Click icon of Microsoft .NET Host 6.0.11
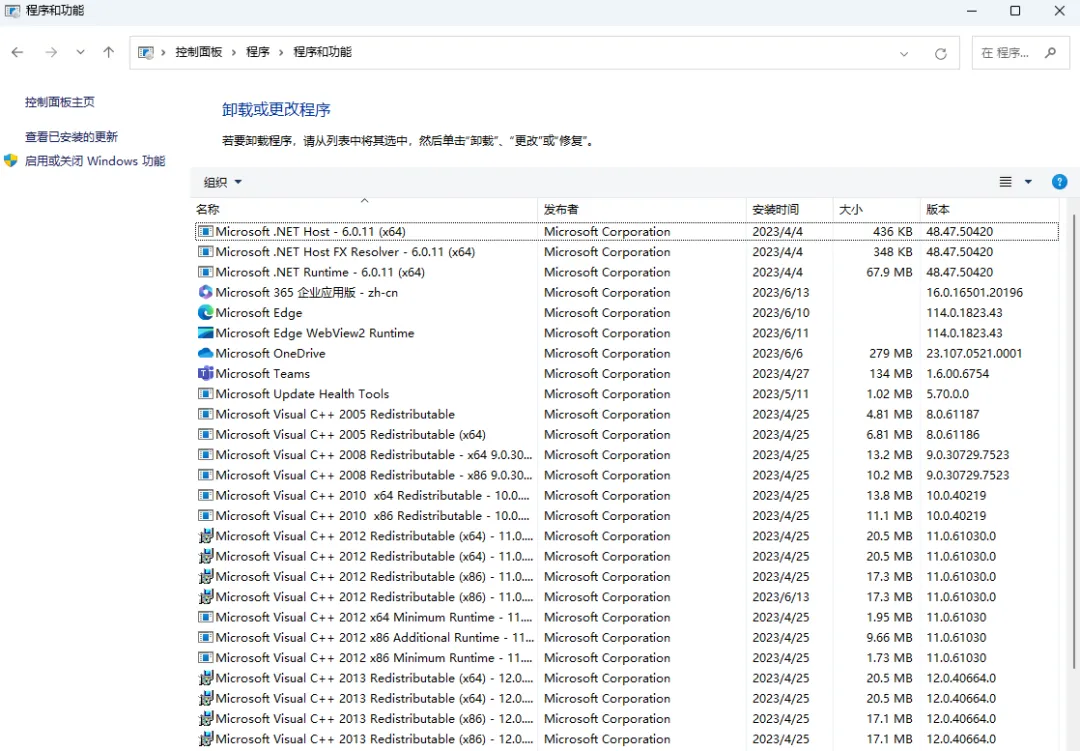The height and width of the screenshot is (751, 1080). point(205,232)
